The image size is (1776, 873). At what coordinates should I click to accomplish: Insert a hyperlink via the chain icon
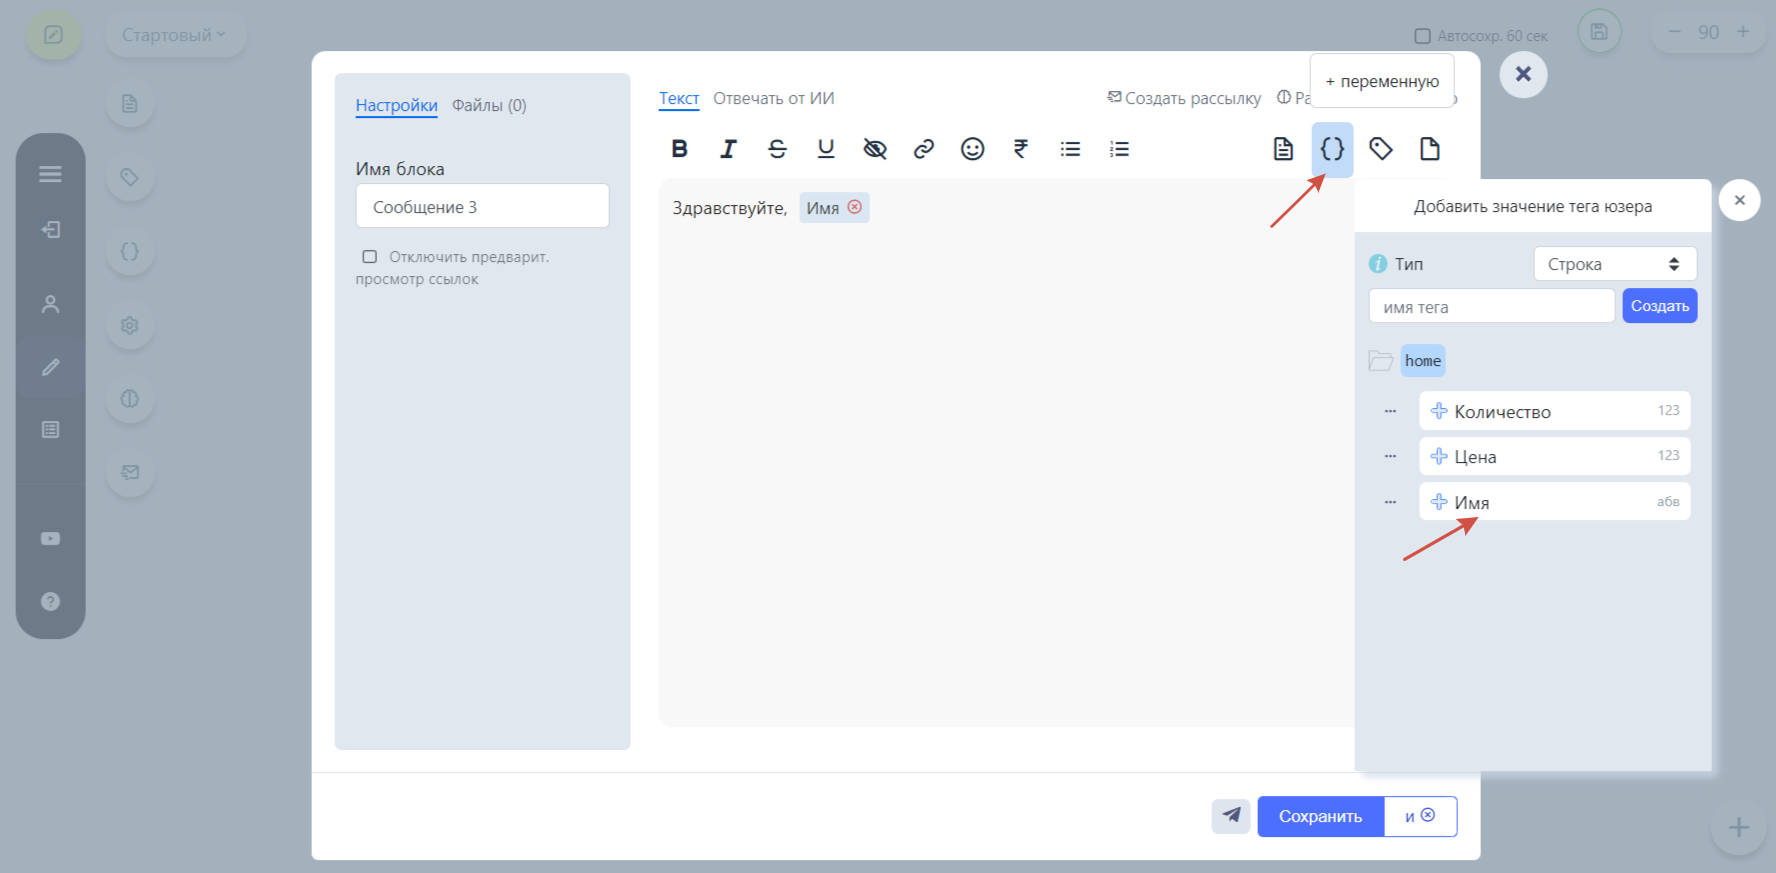[924, 149]
